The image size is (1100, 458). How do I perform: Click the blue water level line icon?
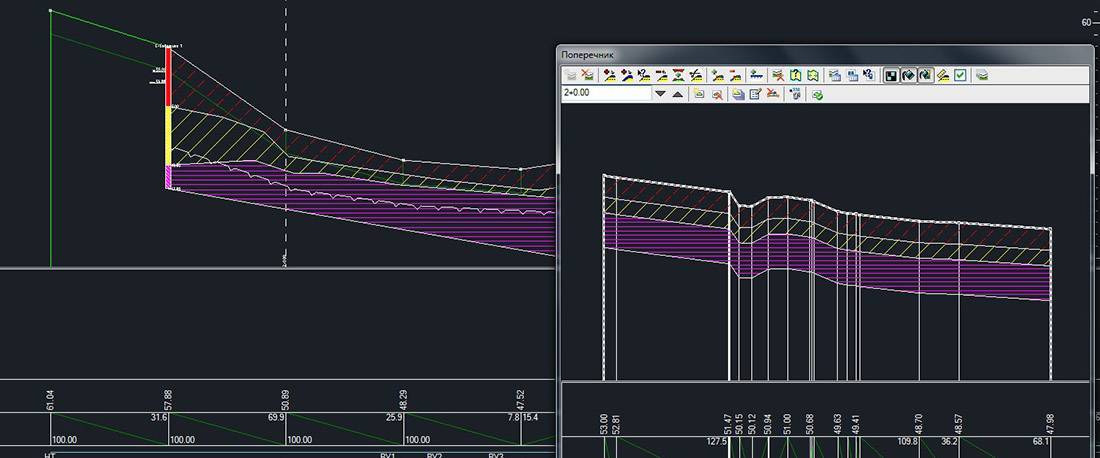point(757,75)
